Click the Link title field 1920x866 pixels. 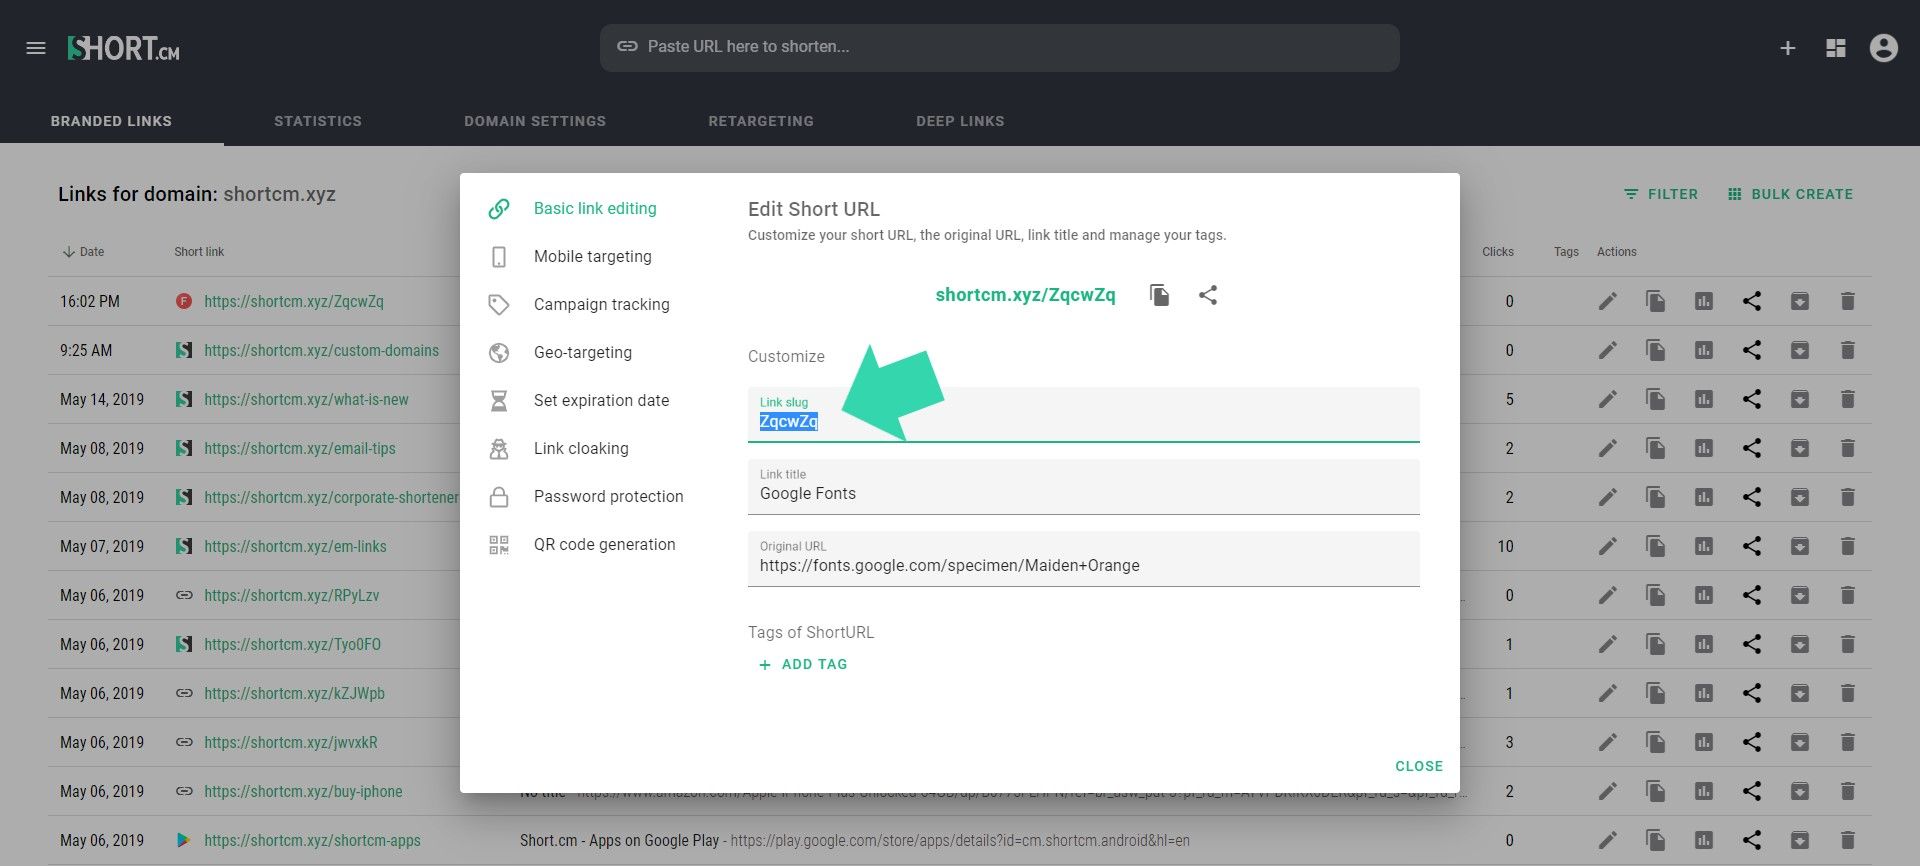1083,486
